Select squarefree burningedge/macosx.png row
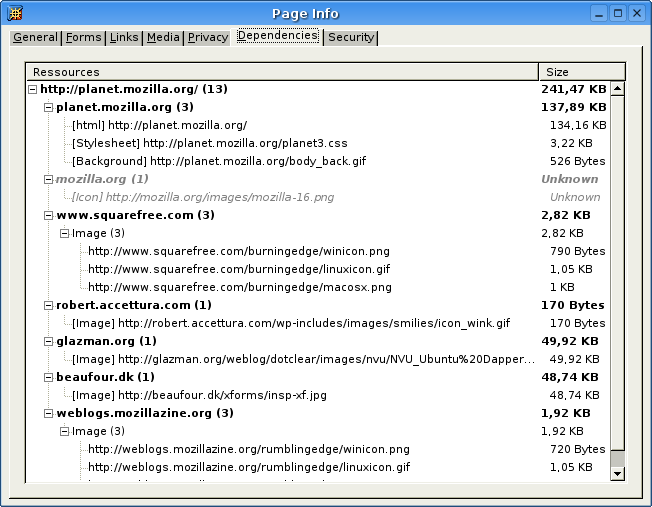The width and height of the screenshot is (652, 507). click(318, 287)
